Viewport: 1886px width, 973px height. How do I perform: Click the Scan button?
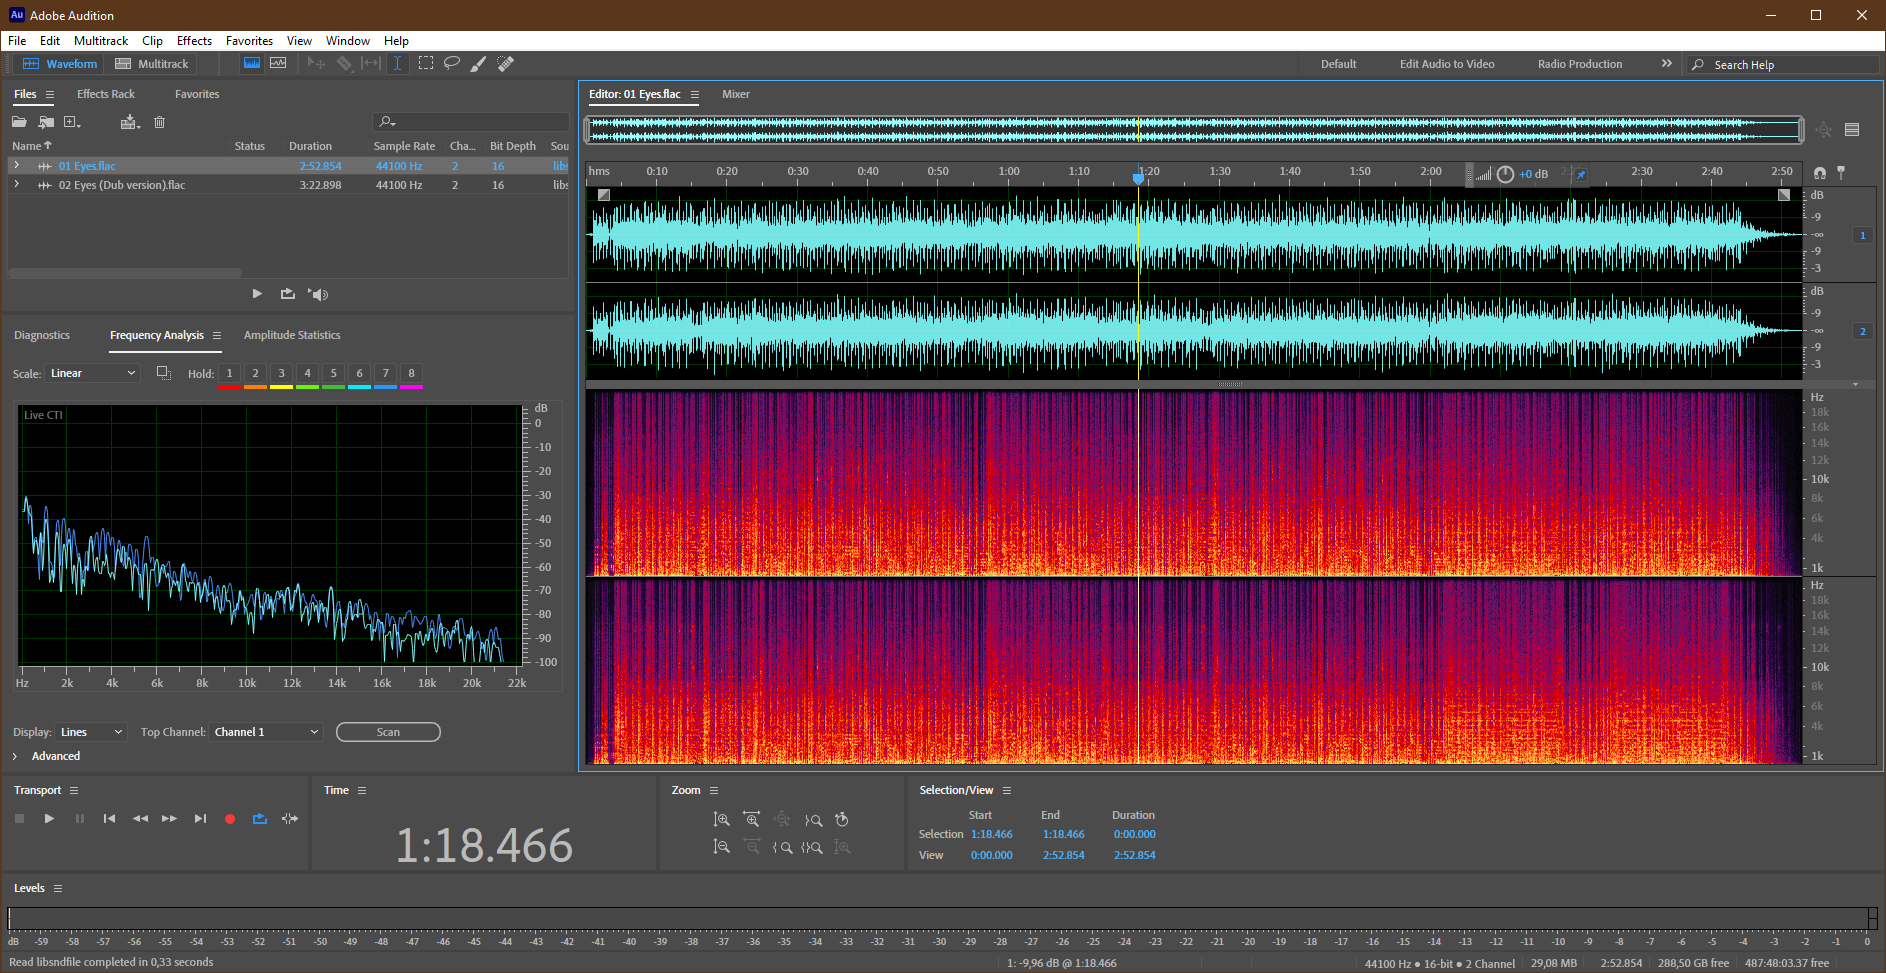388,732
